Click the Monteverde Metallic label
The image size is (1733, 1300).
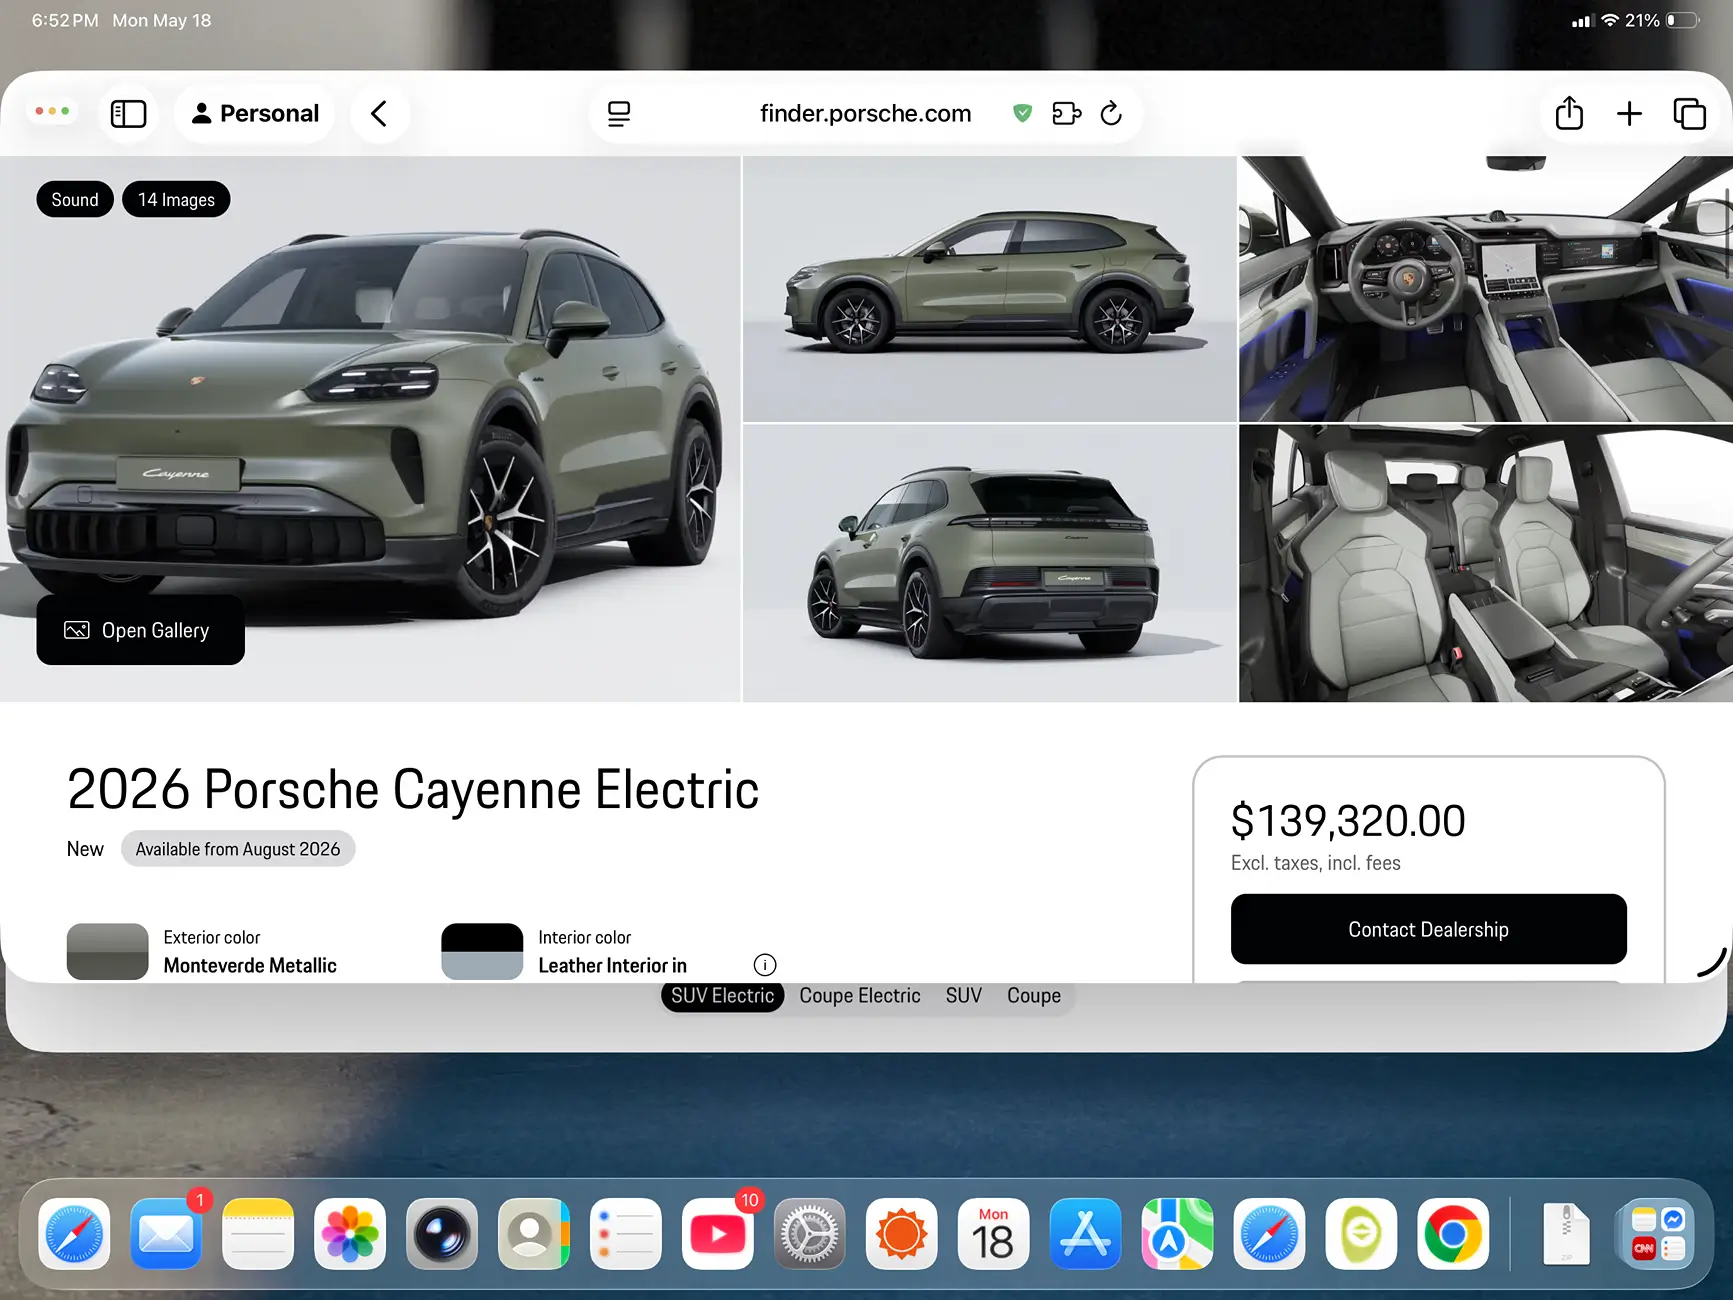click(x=250, y=965)
